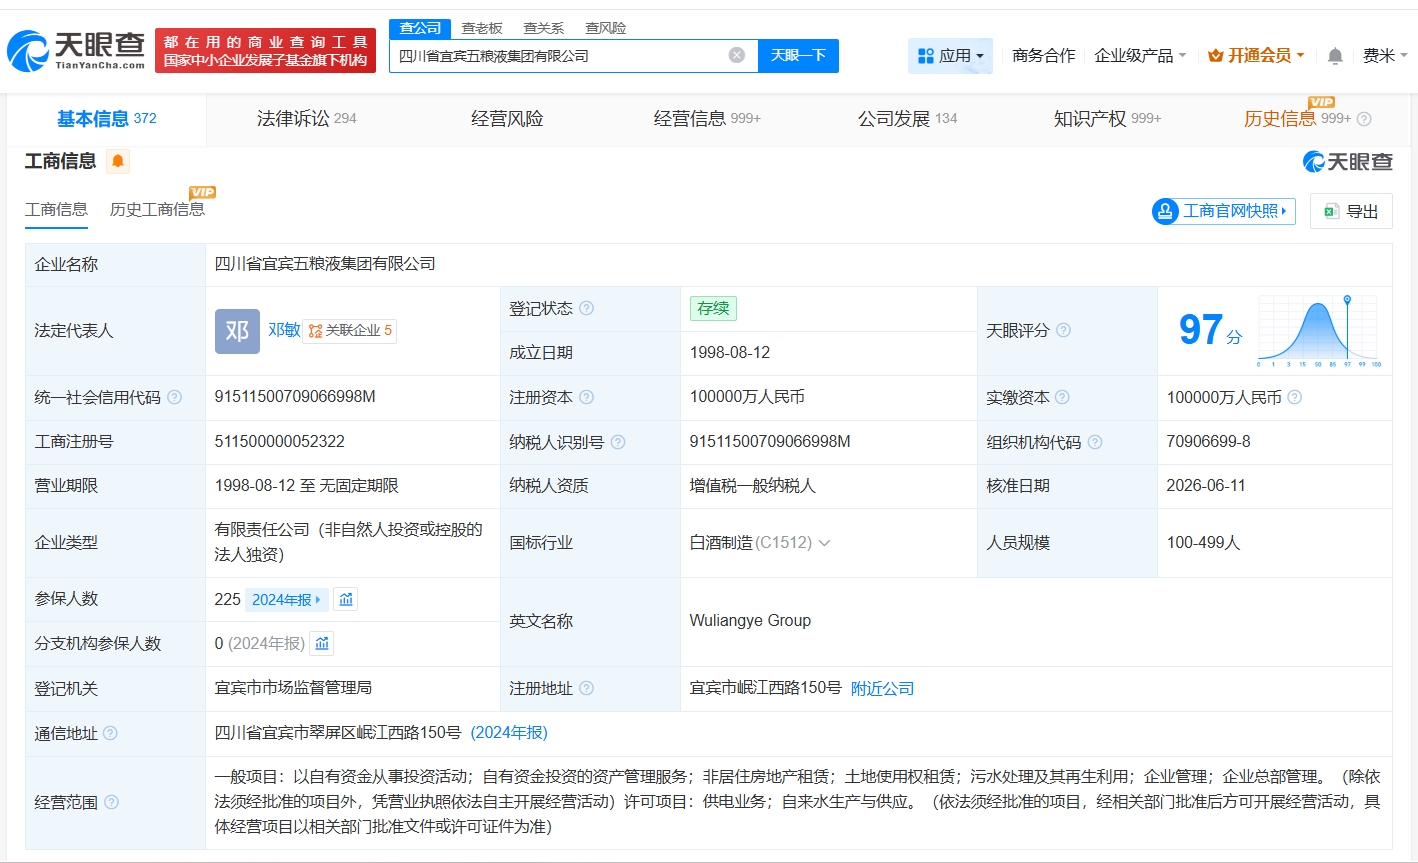Viewport: 1418px width, 863px height.
Task: Open the 商务合作 link
Action: click(1043, 56)
